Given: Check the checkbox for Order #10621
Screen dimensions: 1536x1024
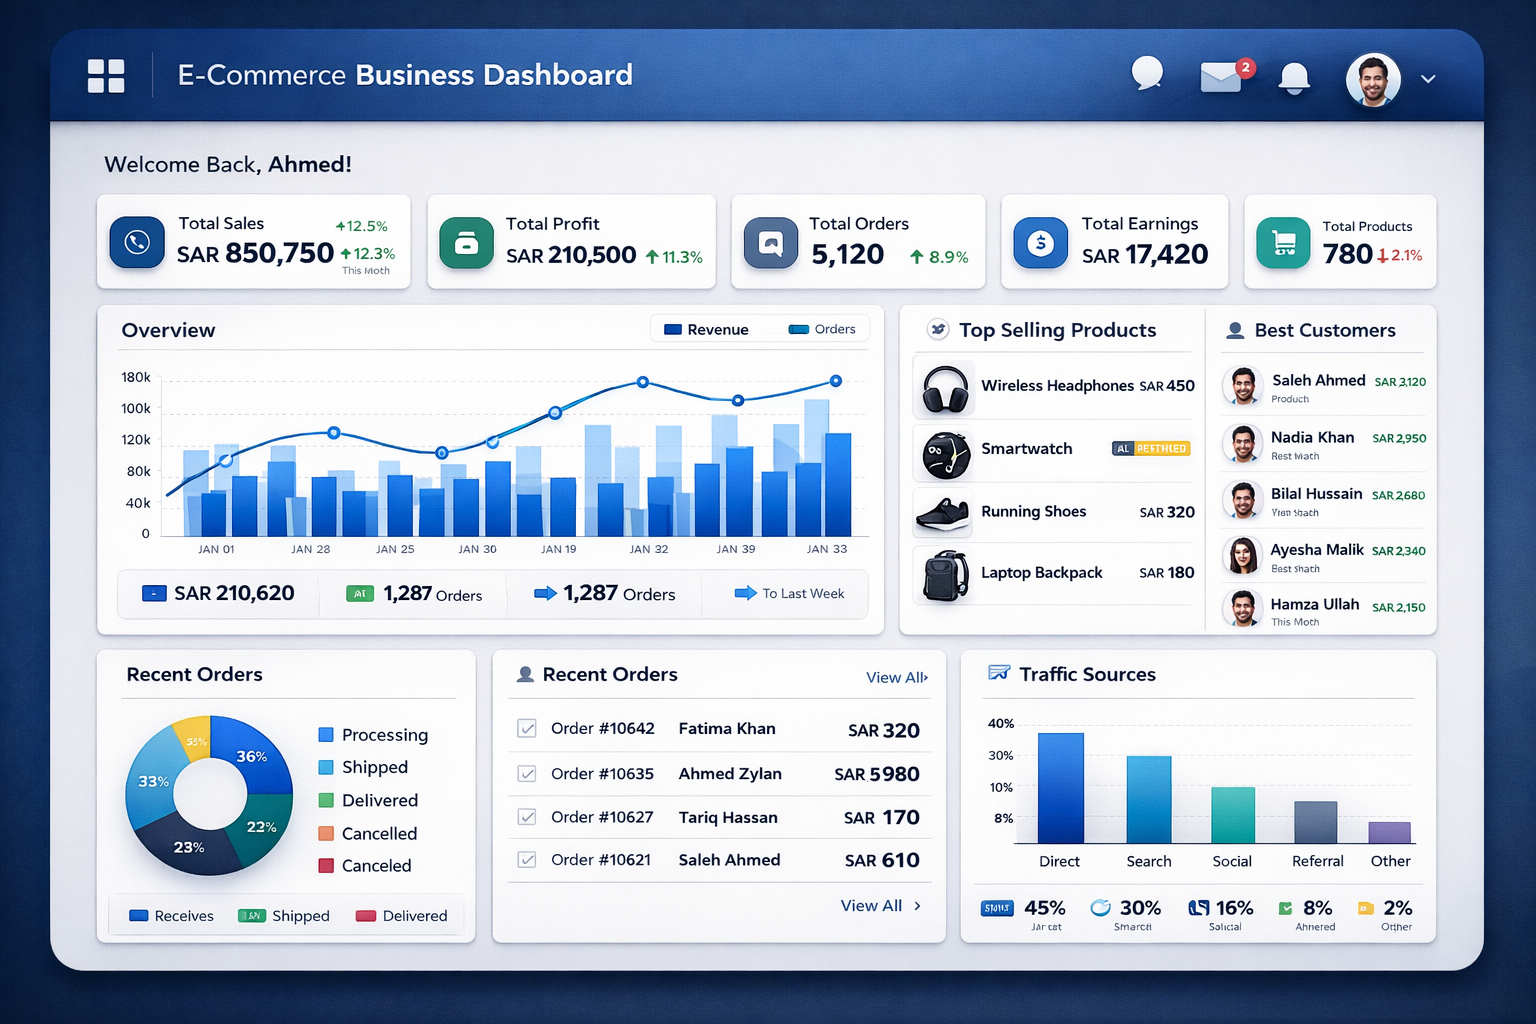Looking at the screenshot, I should coord(527,859).
